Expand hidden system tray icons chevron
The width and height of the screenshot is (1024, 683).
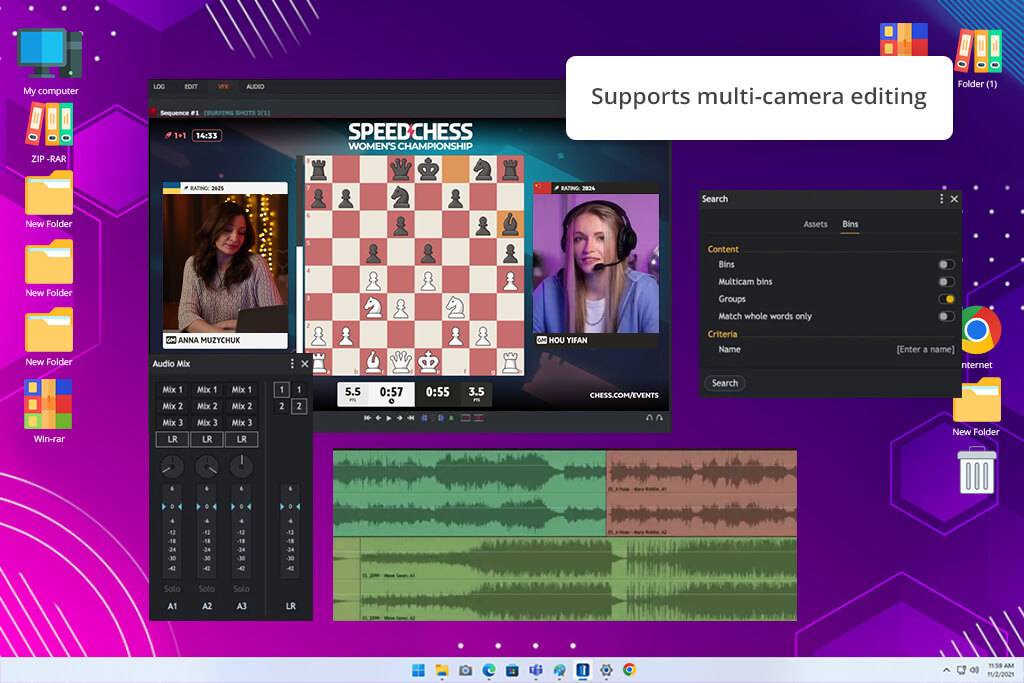point(946,670)
